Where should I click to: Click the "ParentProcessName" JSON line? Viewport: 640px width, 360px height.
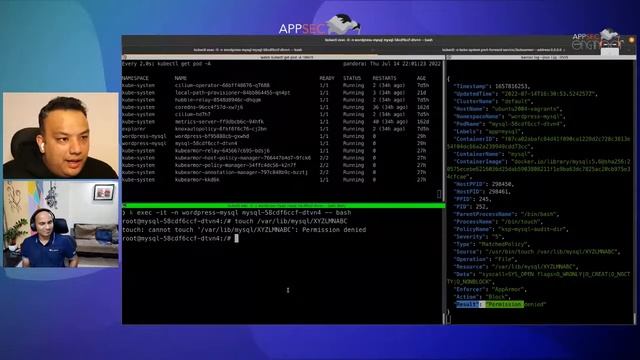point(507,214)
